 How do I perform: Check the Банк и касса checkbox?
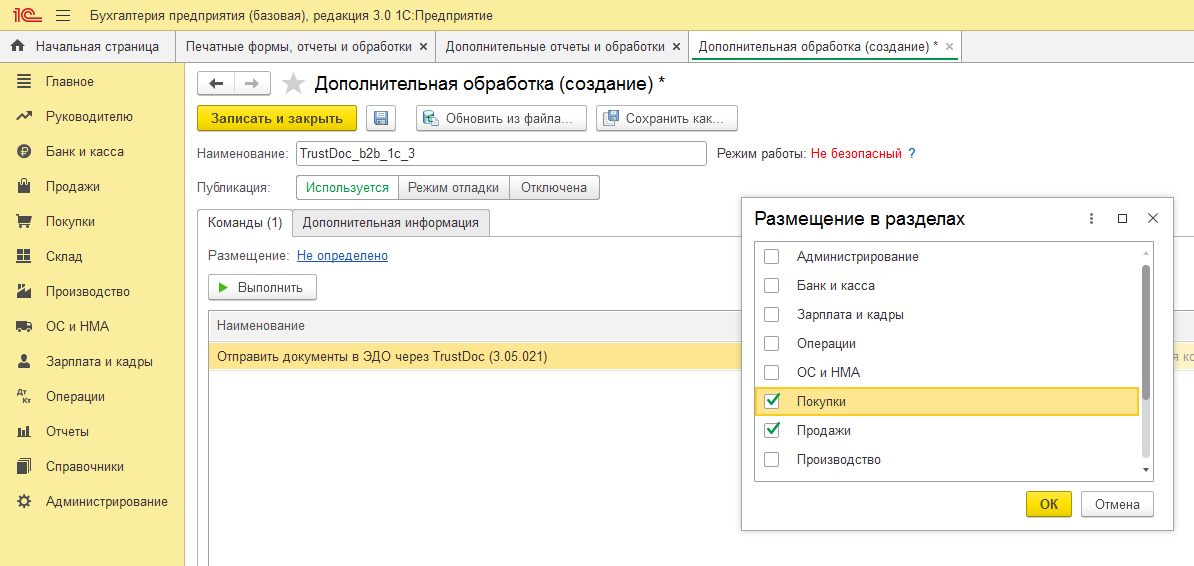pos(771,286)
